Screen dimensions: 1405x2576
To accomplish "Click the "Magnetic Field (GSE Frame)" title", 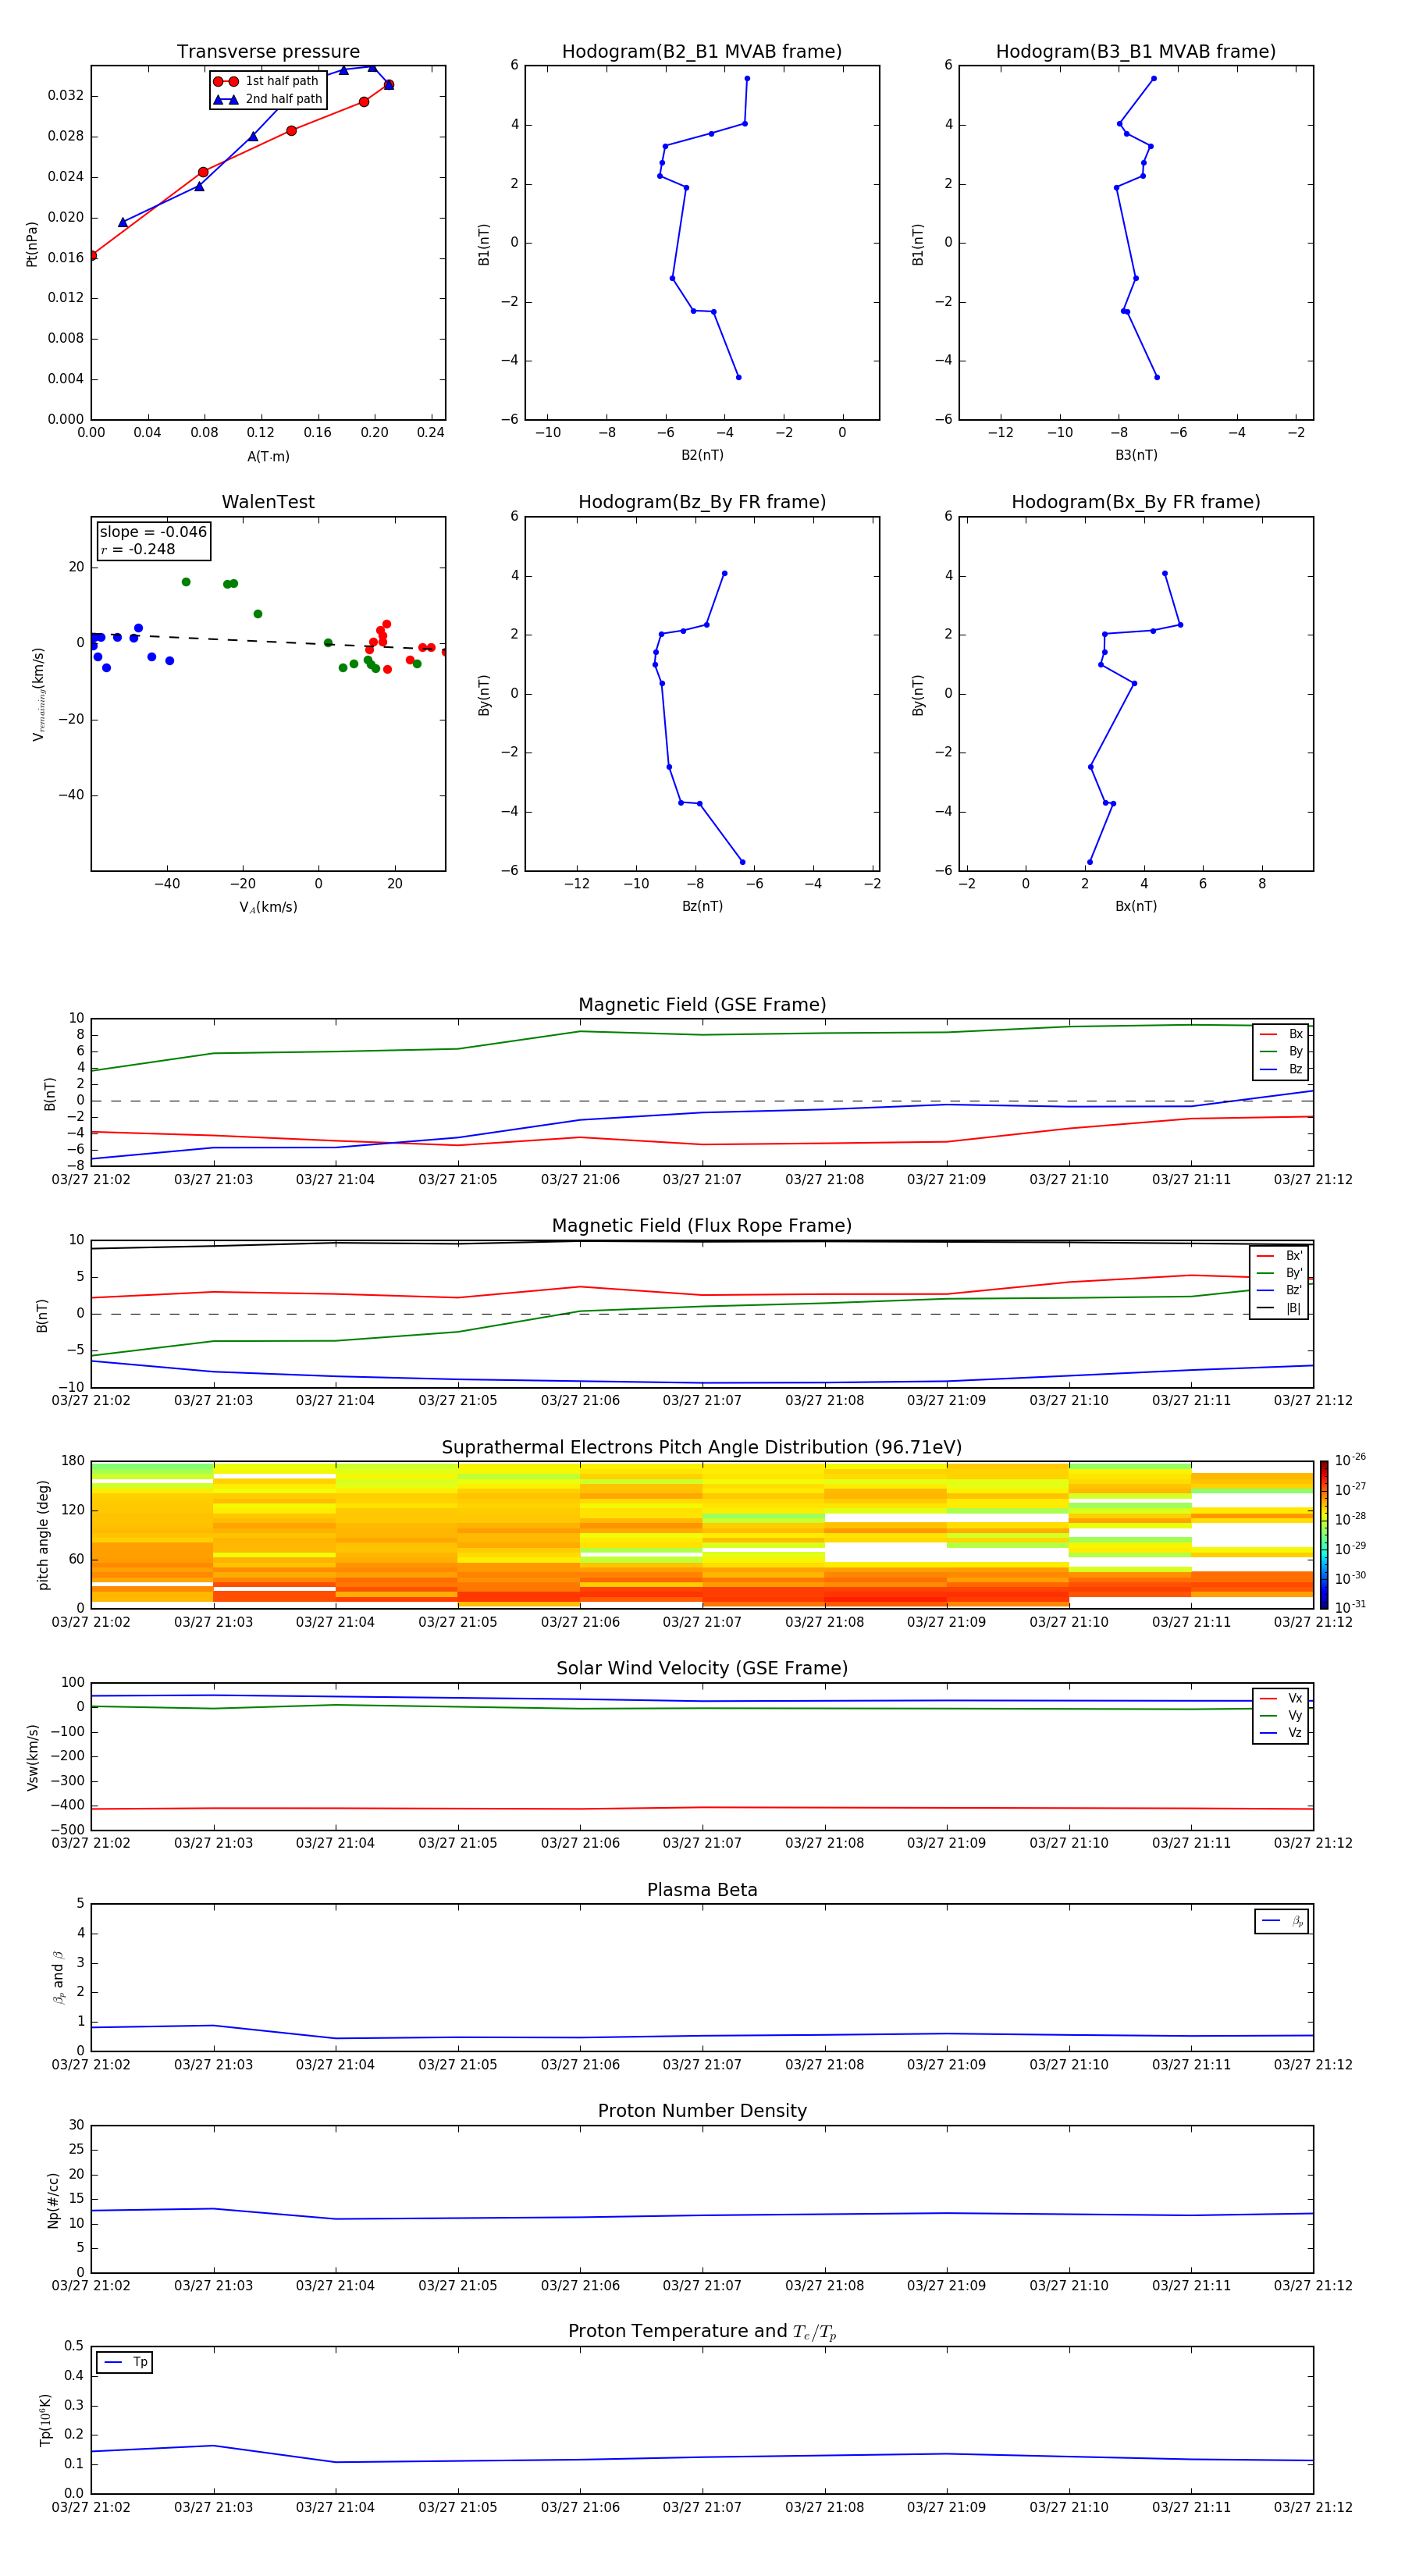I will click(702, 1005).
